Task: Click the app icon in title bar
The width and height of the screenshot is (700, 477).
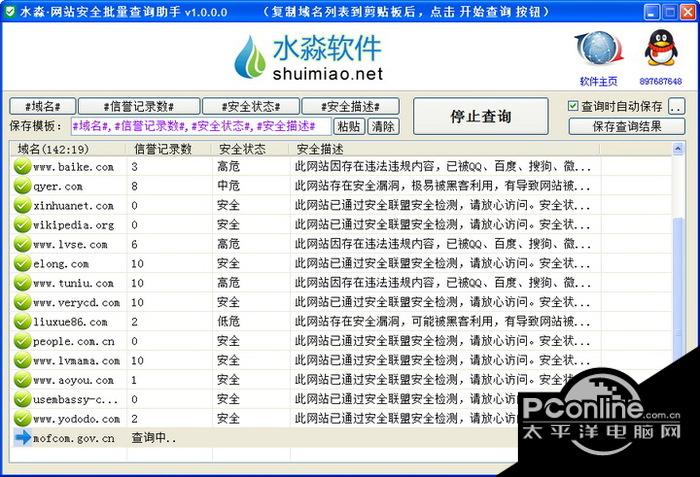Action: click(8, 11)
